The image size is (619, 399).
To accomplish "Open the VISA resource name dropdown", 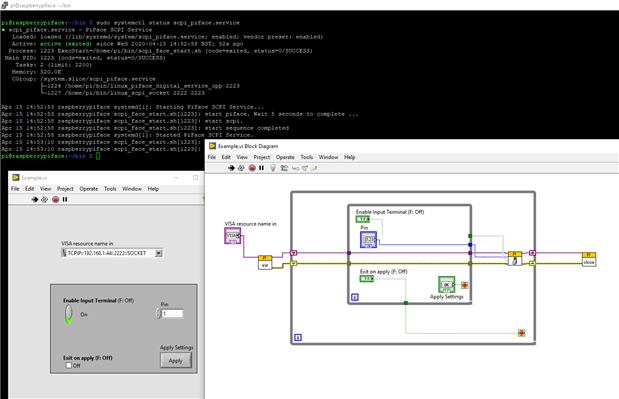I will click(x=158, y=253).
